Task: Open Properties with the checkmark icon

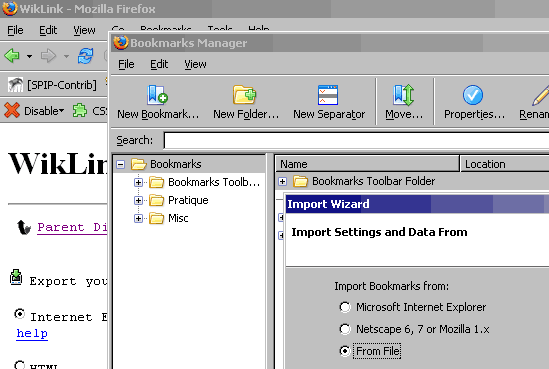Action: point(473,95)
